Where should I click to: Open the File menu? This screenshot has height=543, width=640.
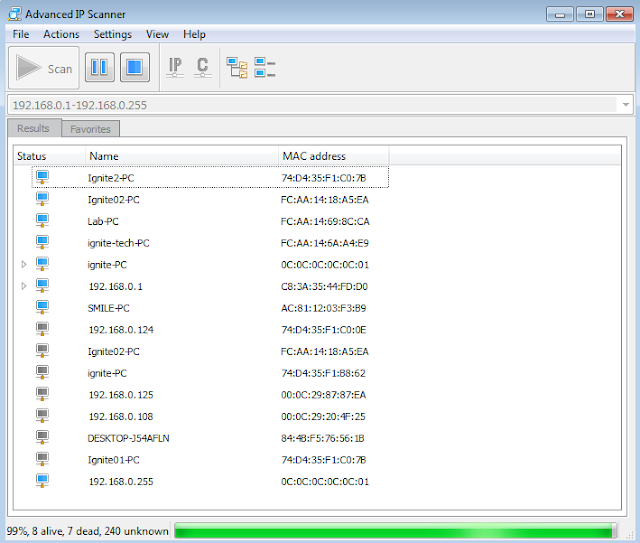pyautogui.click(x=21, y=34)
